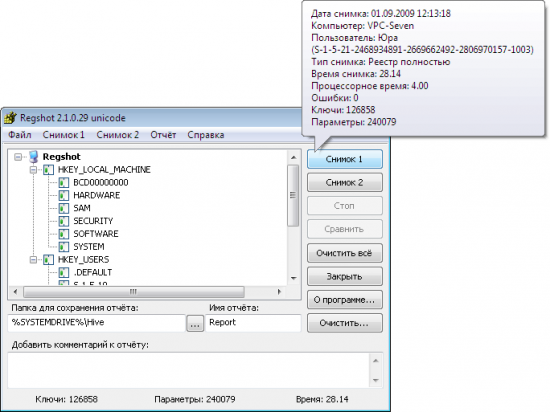Click status bar text Время: 28.14

point(322,400)
